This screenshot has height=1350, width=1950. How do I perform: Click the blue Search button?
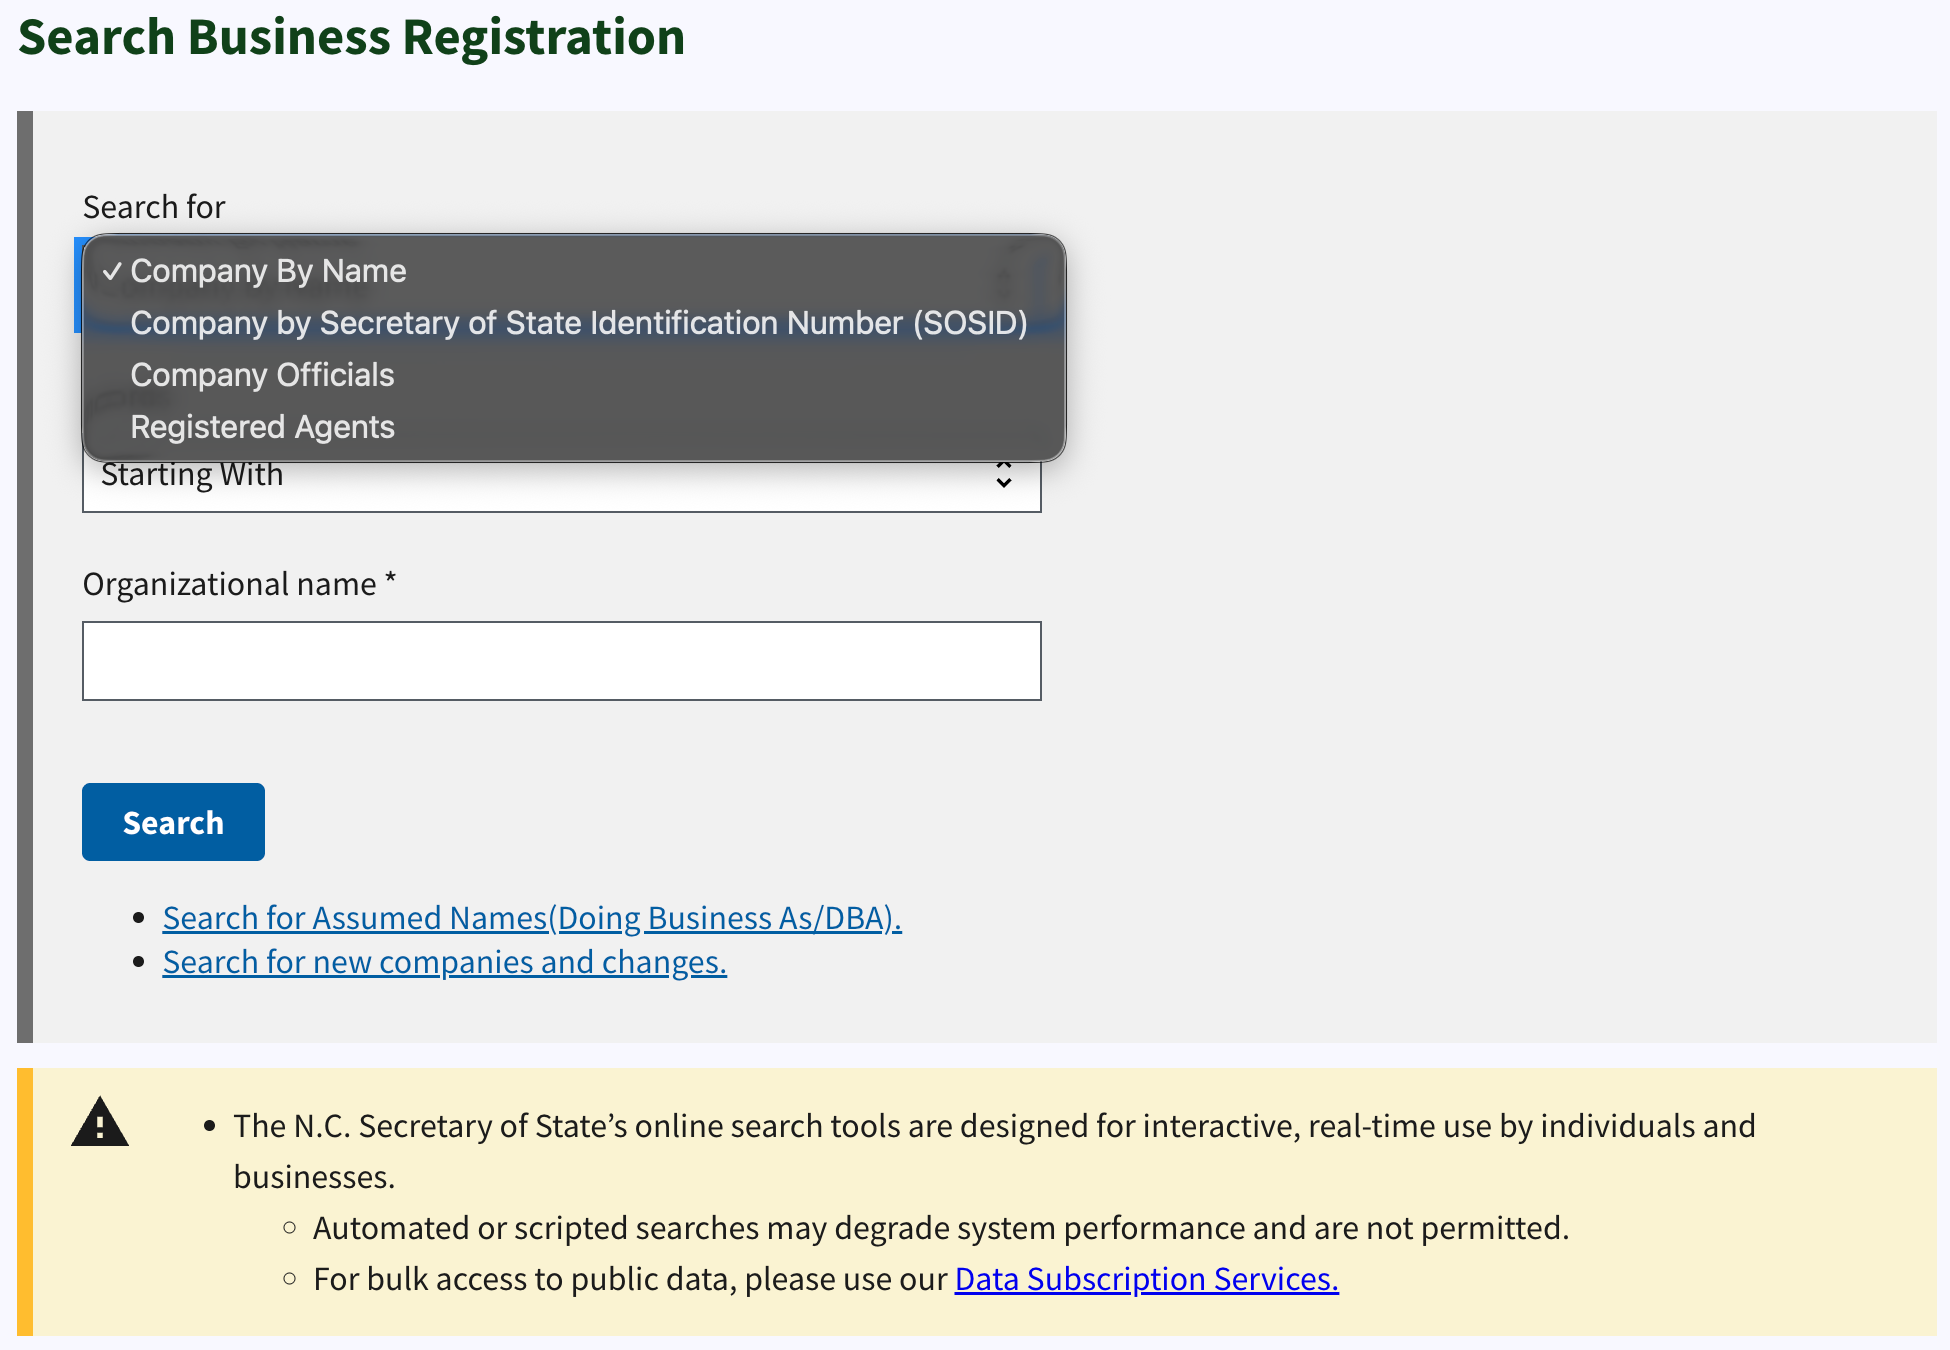[173, 822]
